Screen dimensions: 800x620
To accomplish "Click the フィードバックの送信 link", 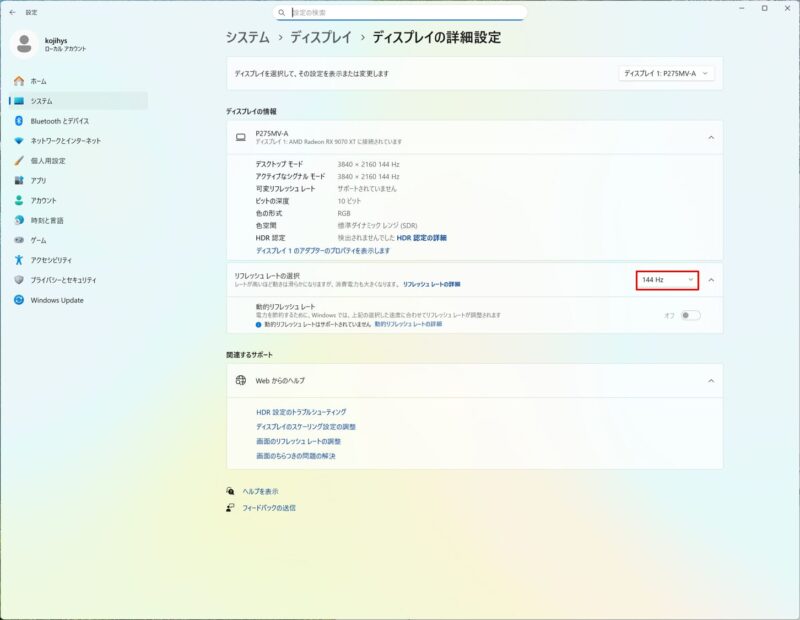I will pyautogui.click(x=269, y=508).
